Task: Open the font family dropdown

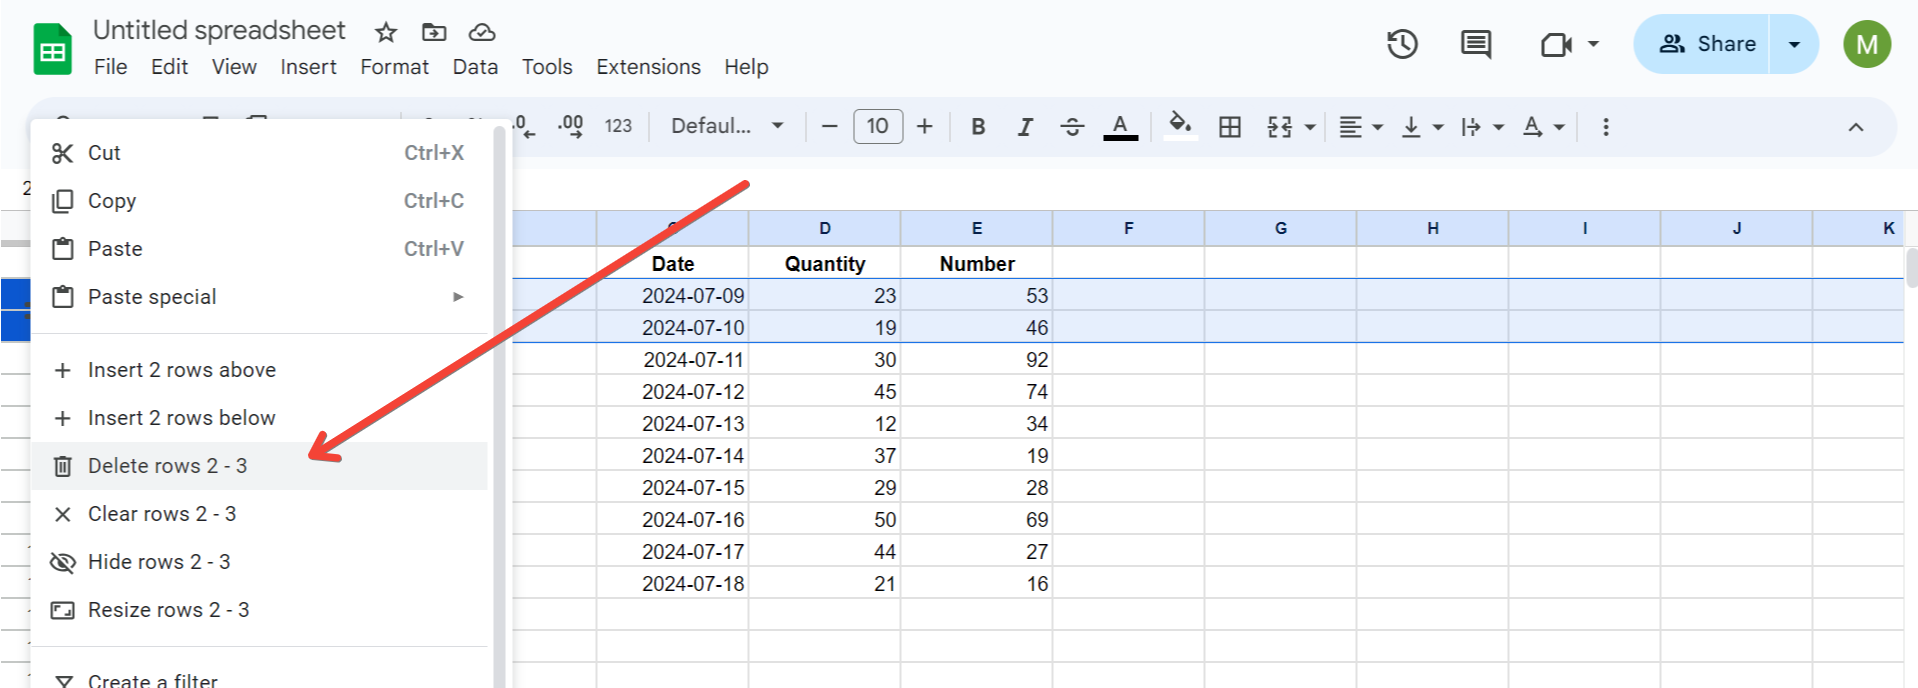Action: click(727, 127)
